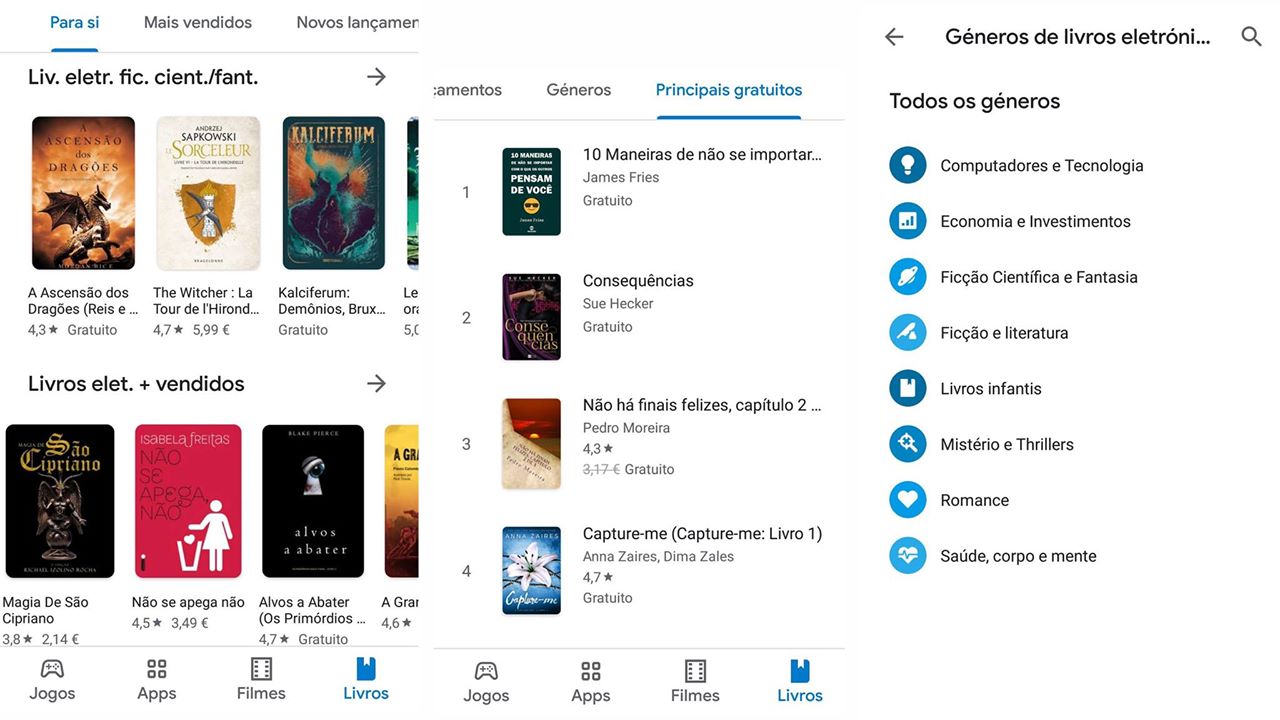Click the author name Pedro Moreira
This screenshot has height=720, width=1280.
pos(626,428)
